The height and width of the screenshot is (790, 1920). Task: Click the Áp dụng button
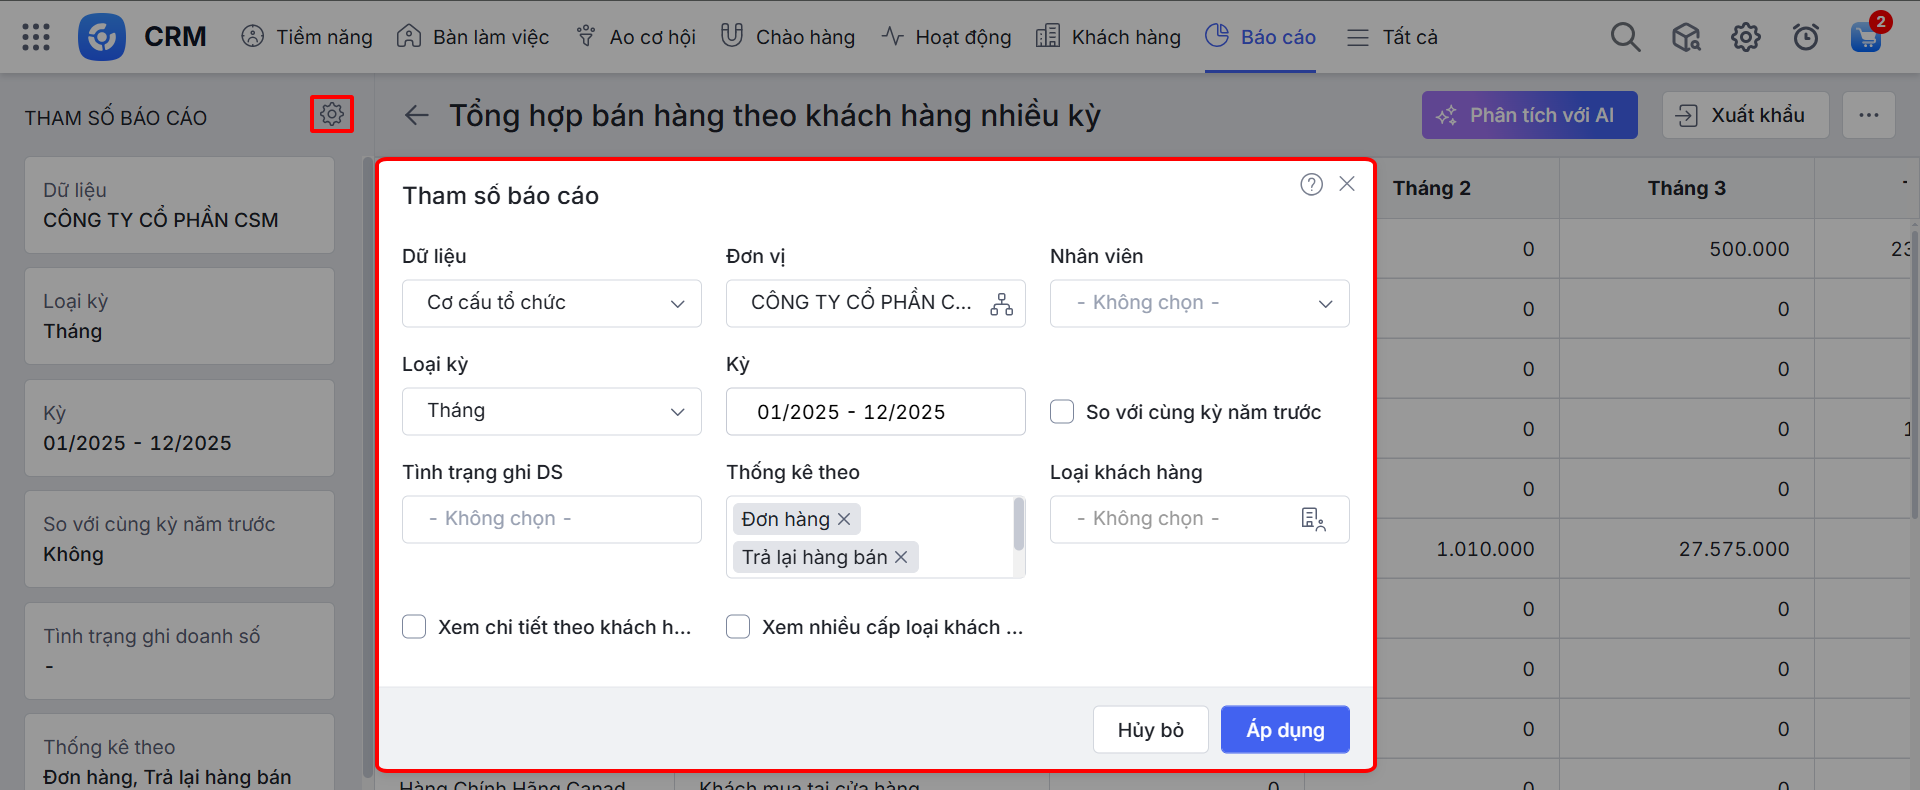[1284, 730]
